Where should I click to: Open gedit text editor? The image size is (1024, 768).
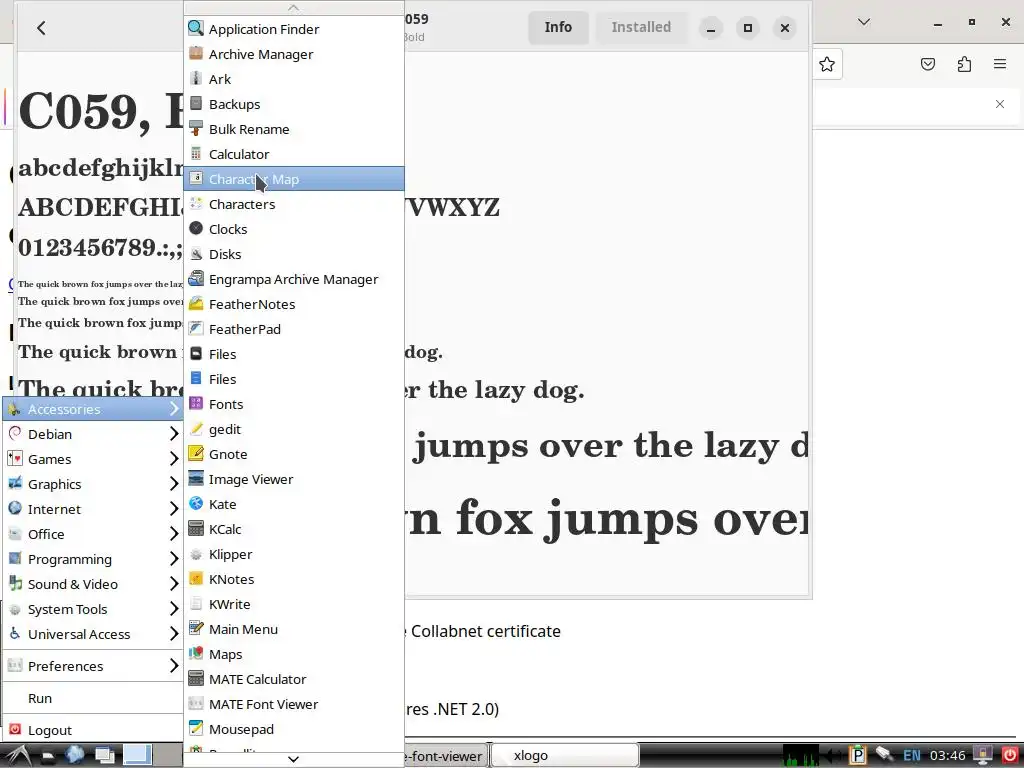[x=294, y=429]
